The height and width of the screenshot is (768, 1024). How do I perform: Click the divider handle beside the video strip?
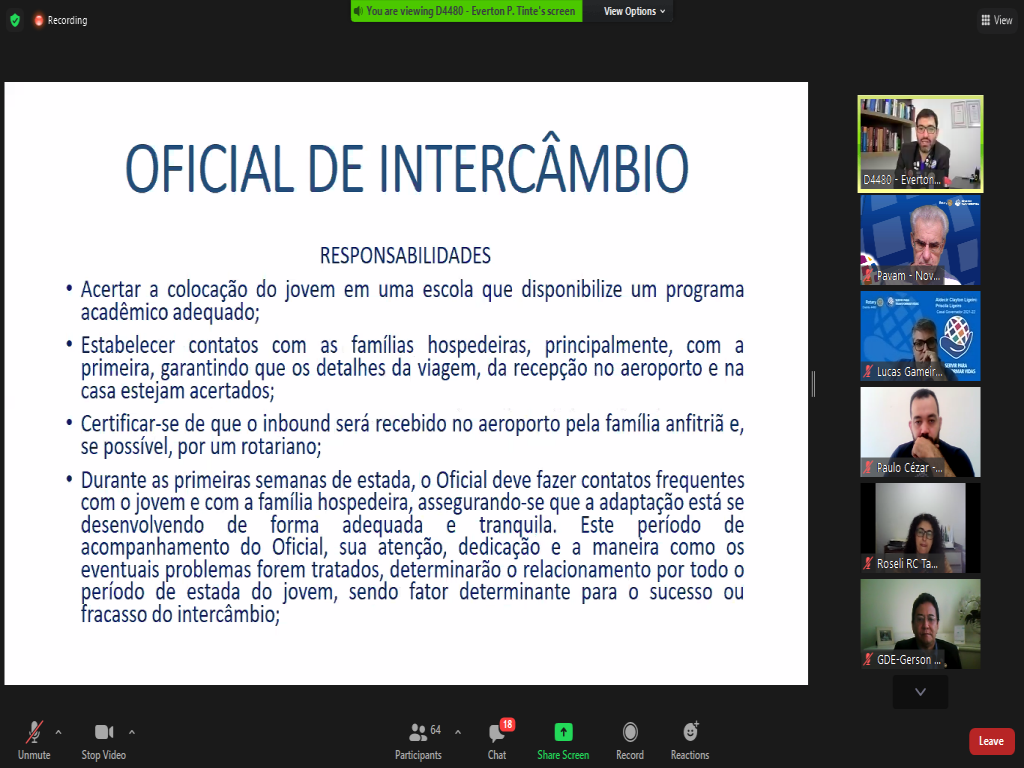814,383
